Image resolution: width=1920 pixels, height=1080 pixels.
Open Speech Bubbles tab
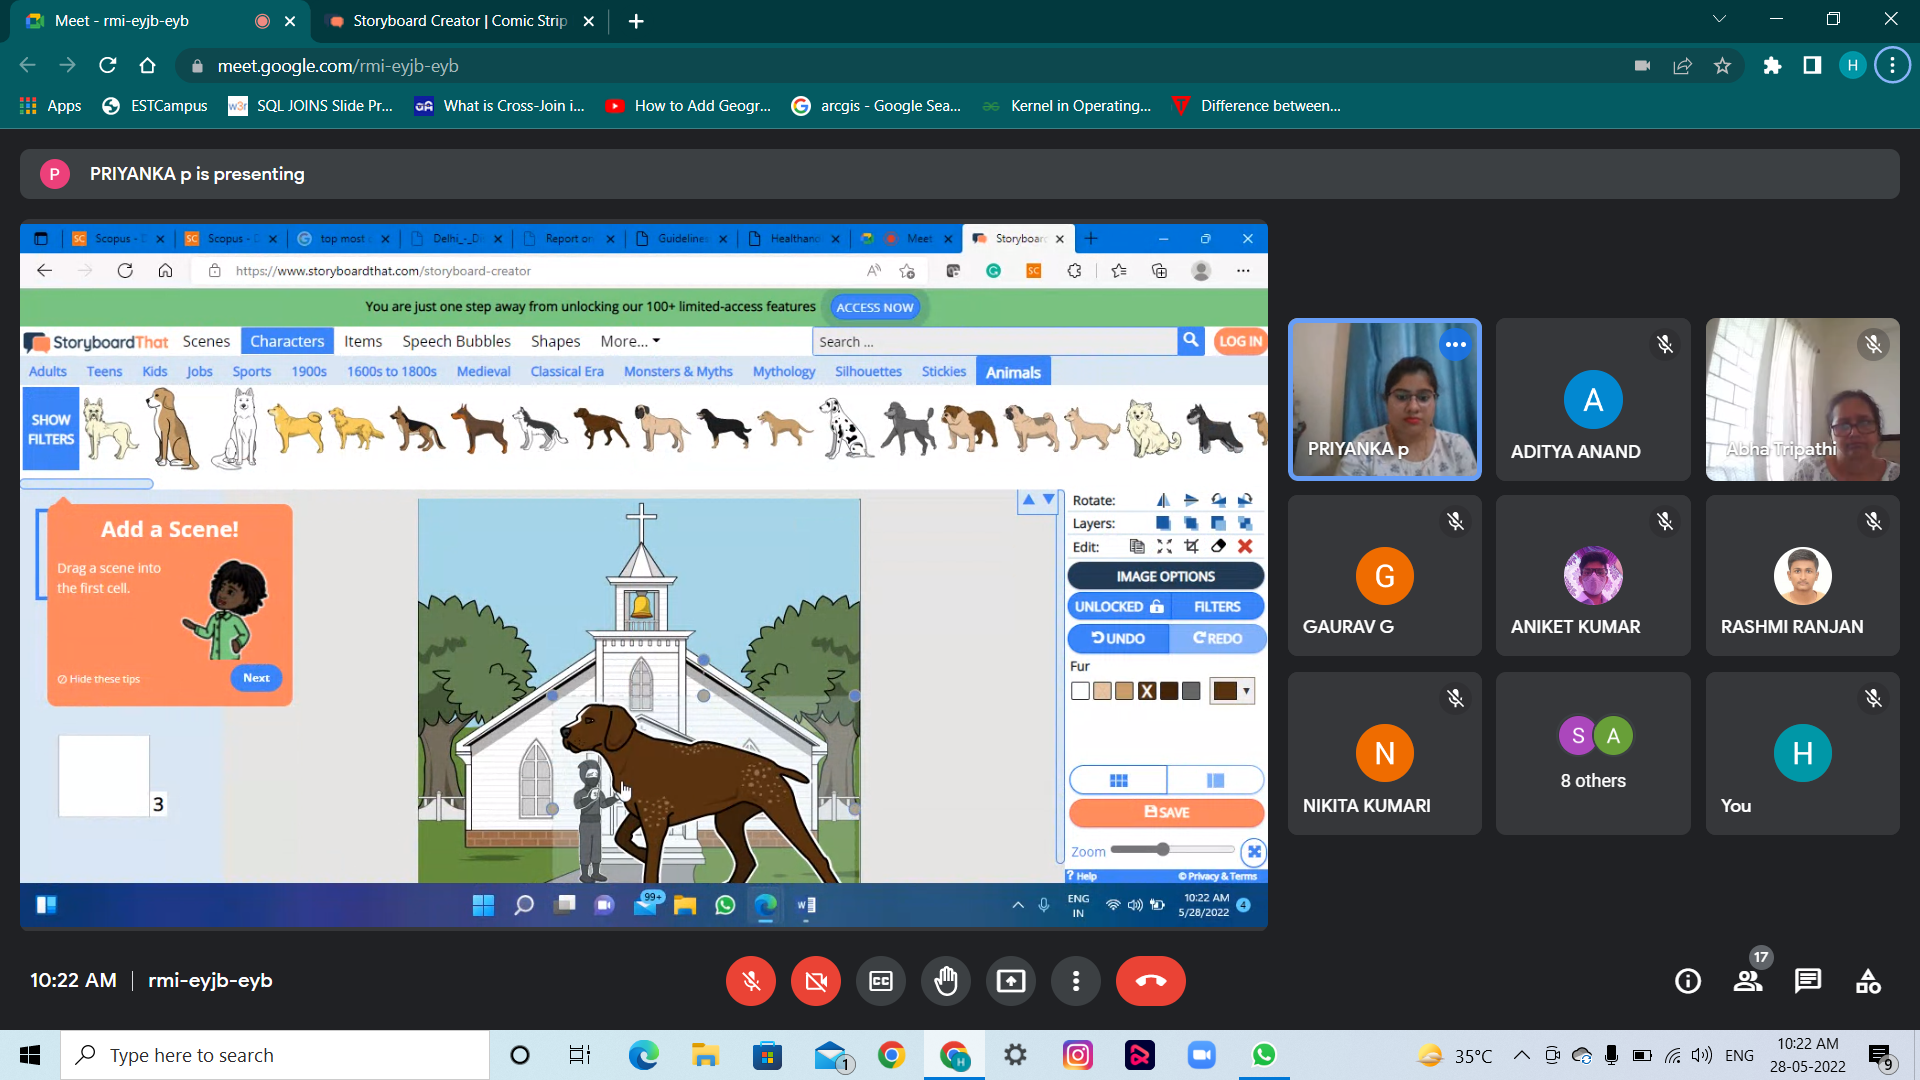click(x=456, y=341)
